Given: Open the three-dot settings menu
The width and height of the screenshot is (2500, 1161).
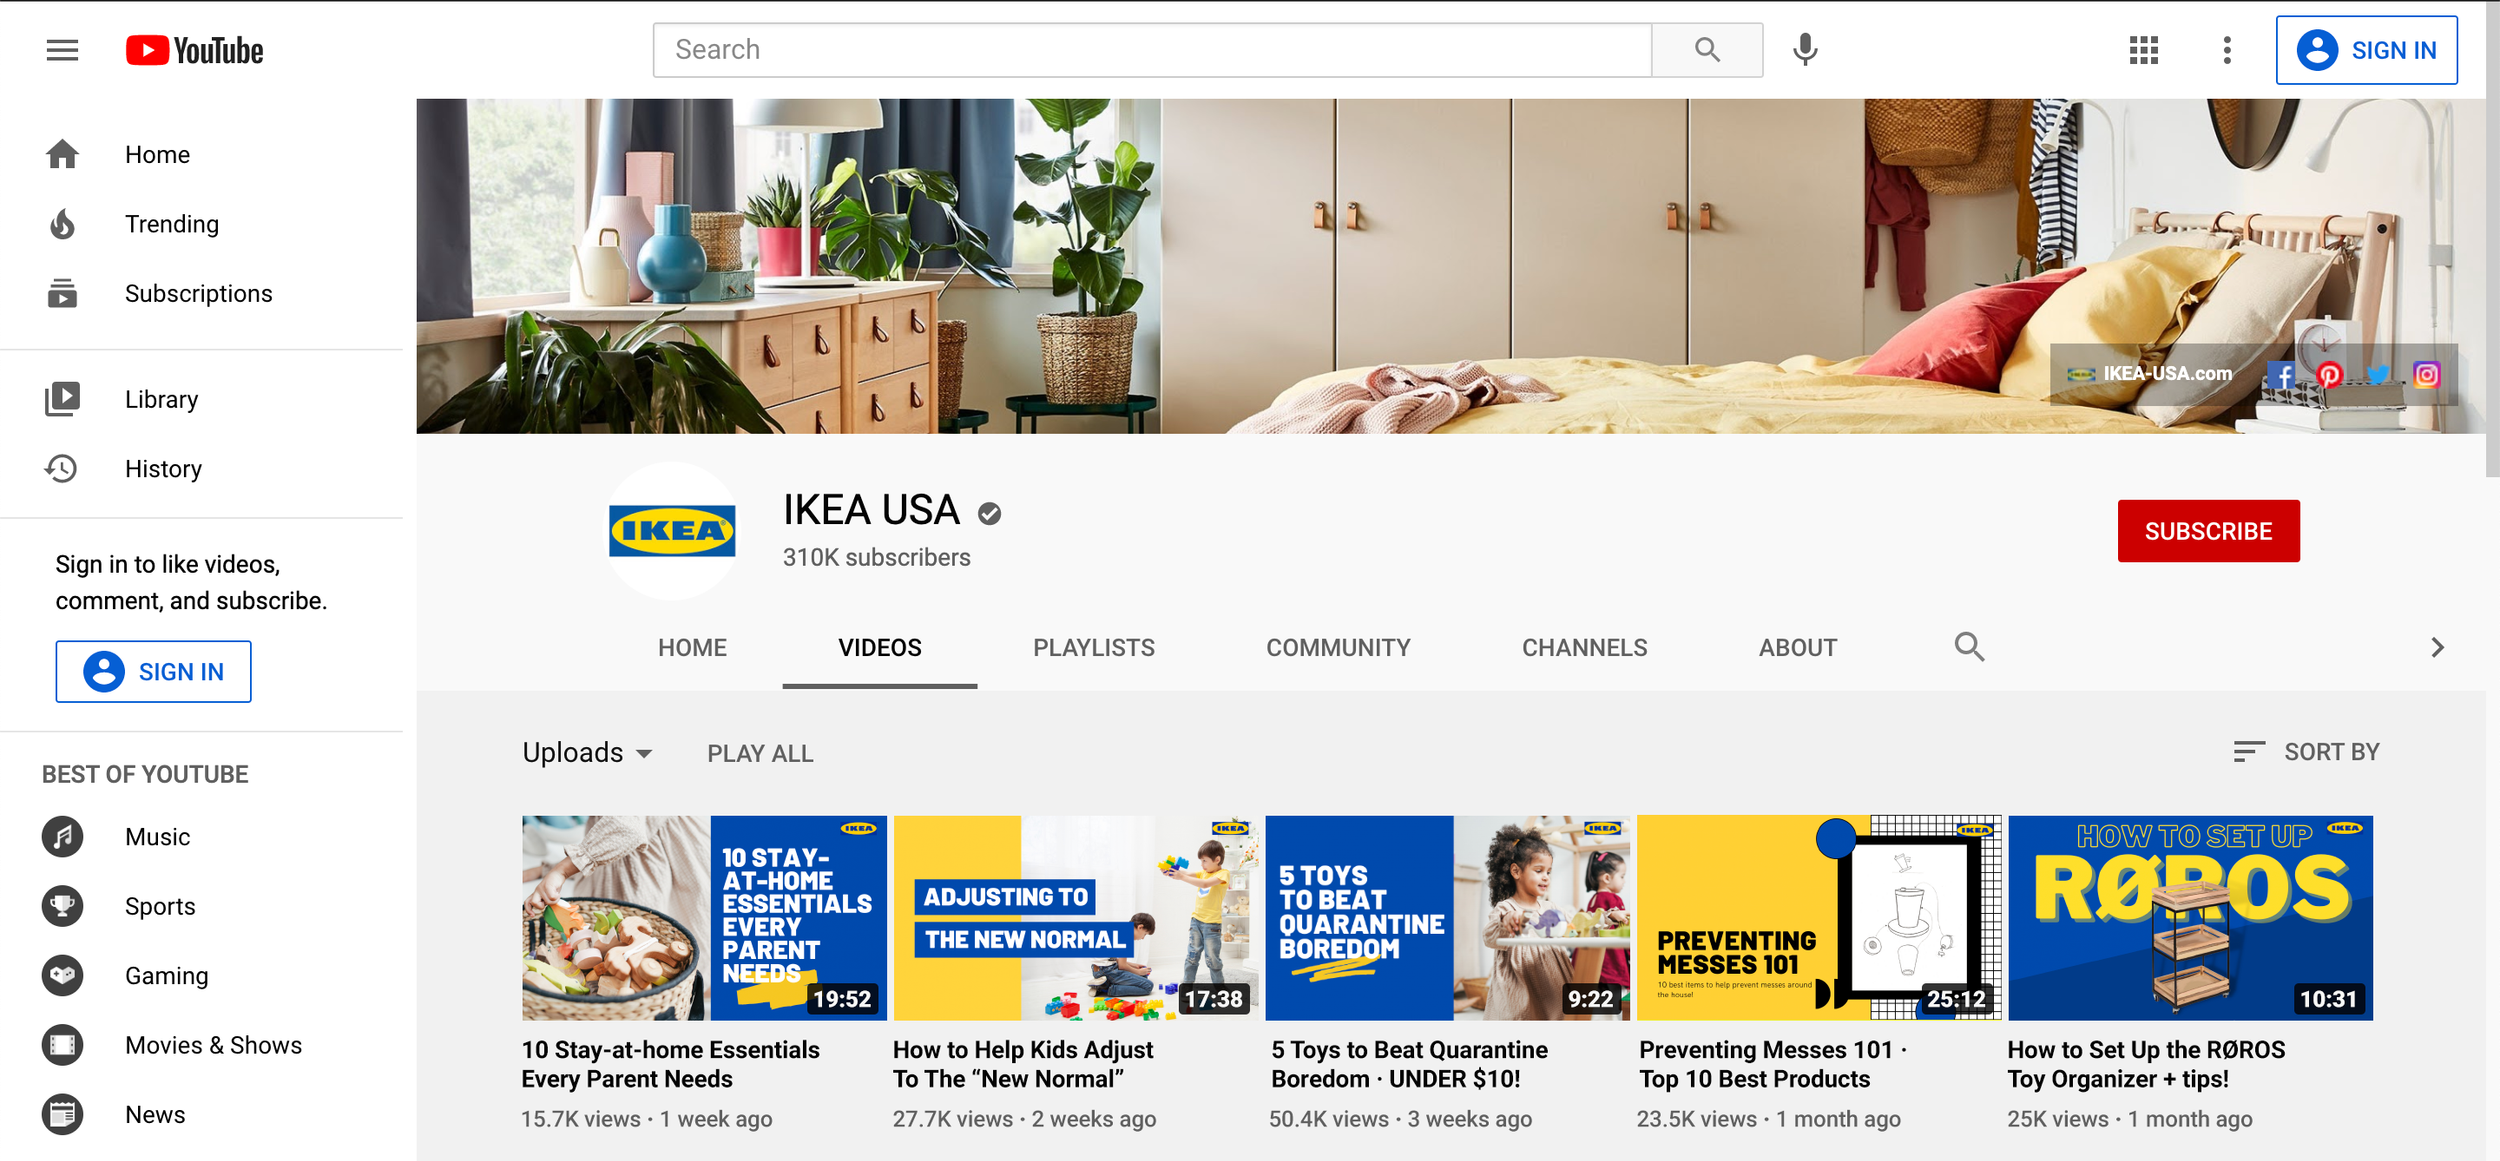Looking at the screenshot, I should 2227,50.
